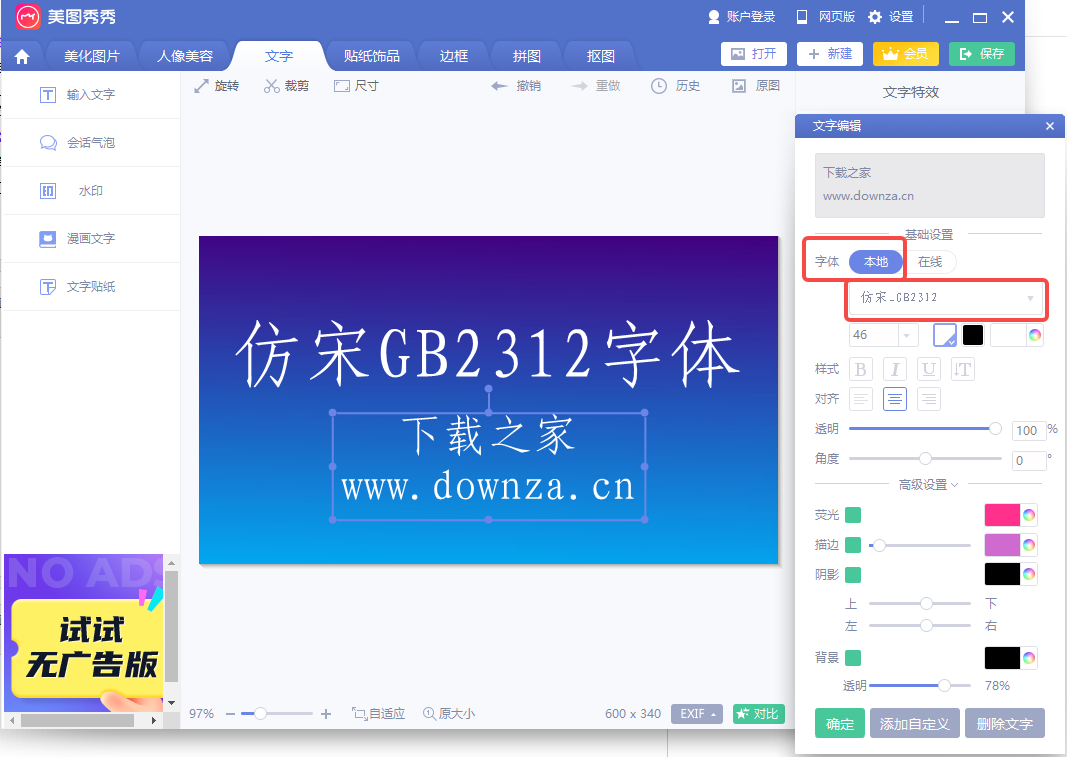The image size is (1067, 757).
Task: Toggle the 描边 stroke checkbox
Action: pos(853,545)
